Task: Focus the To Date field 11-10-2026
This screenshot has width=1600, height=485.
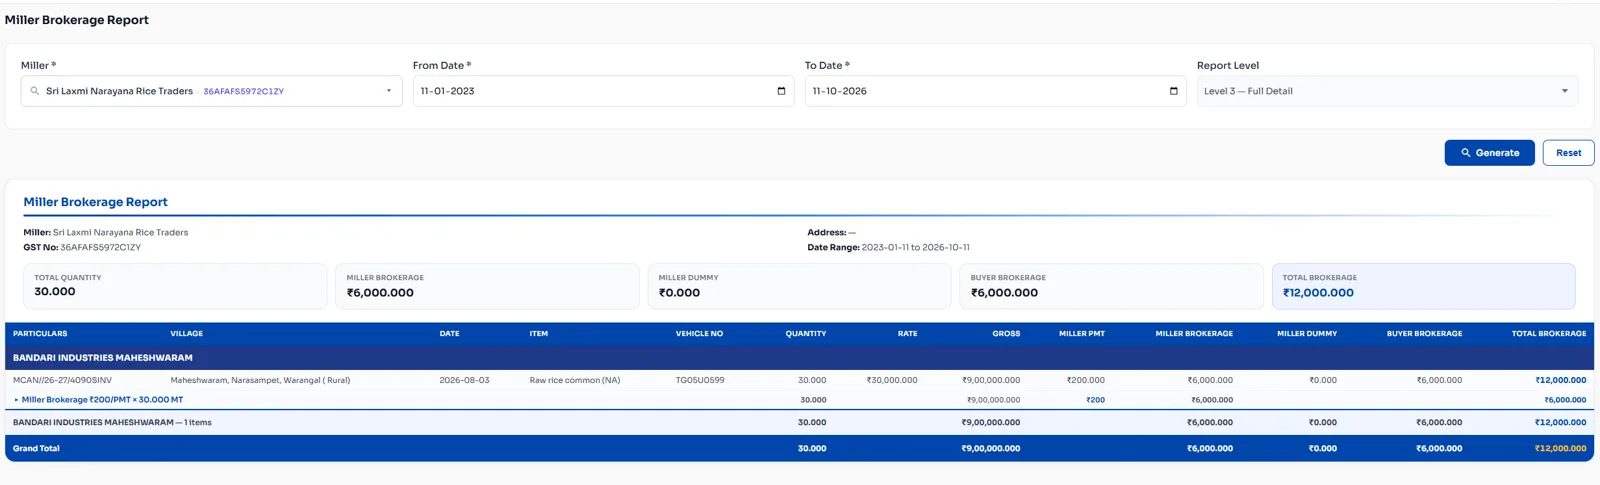Action: (995, 91)
